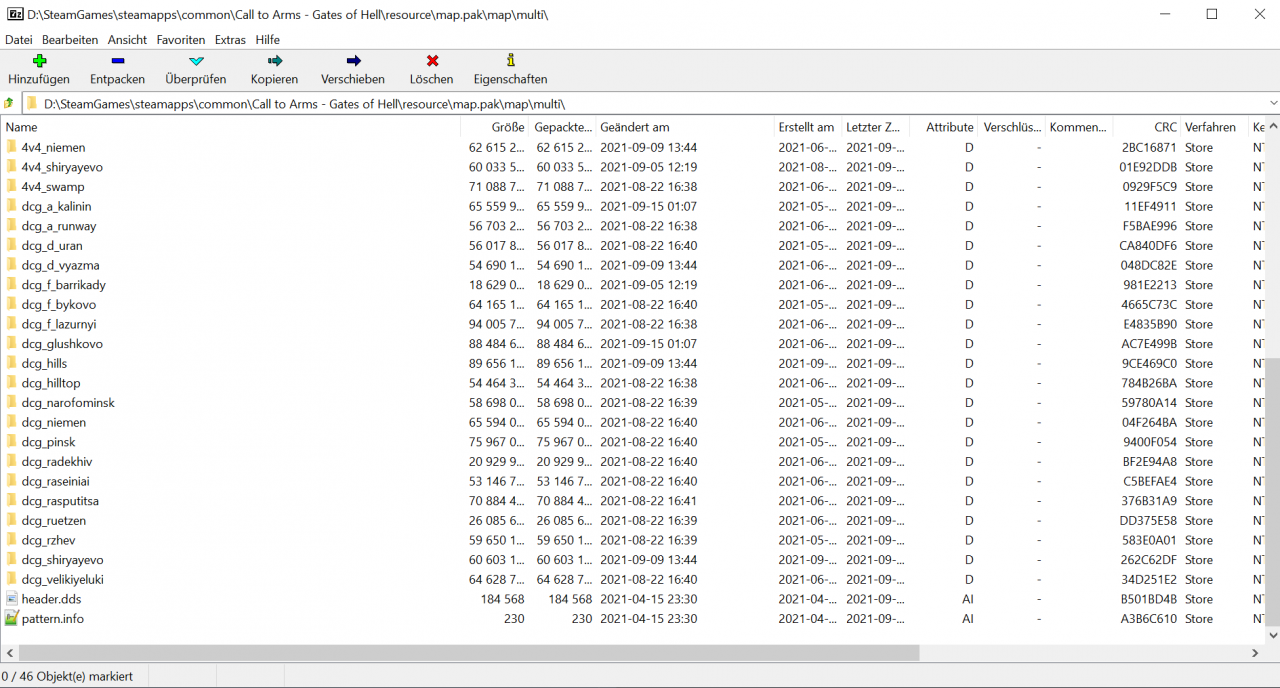
Task: Click the Überprüfen (test) toolbar icon
Action: (195, 62)
